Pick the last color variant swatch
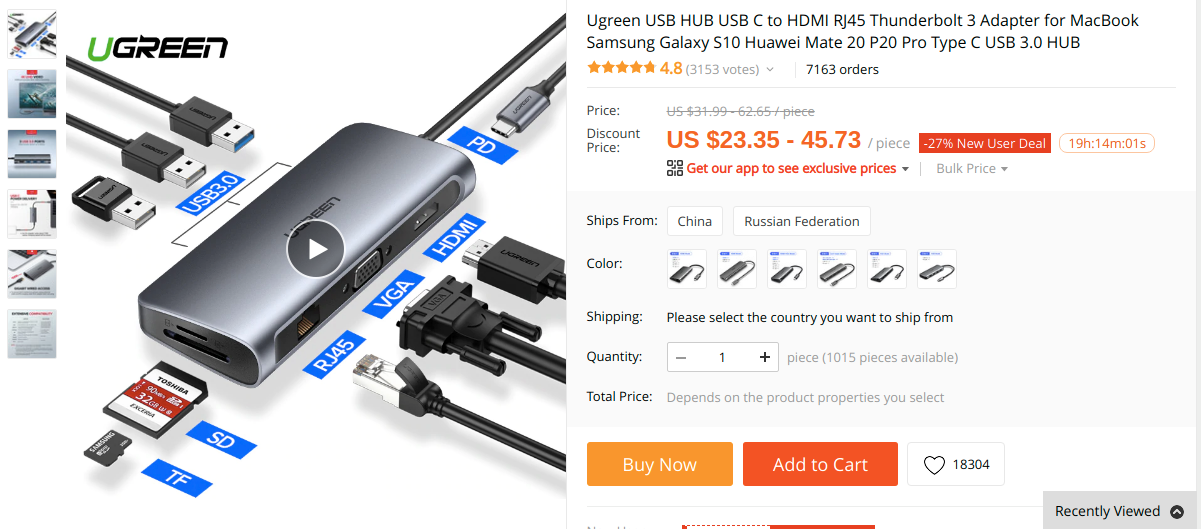The image size is (1201, 529). point(937,269)
